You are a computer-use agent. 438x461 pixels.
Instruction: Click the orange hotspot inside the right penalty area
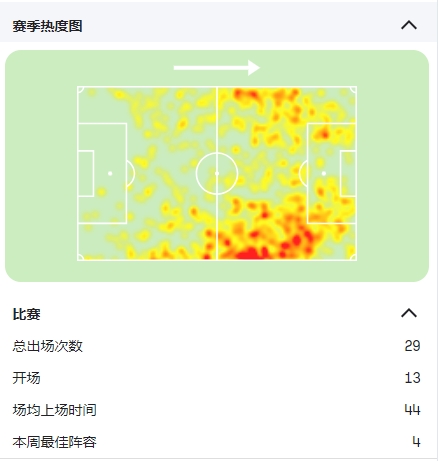tap(324, 134)
